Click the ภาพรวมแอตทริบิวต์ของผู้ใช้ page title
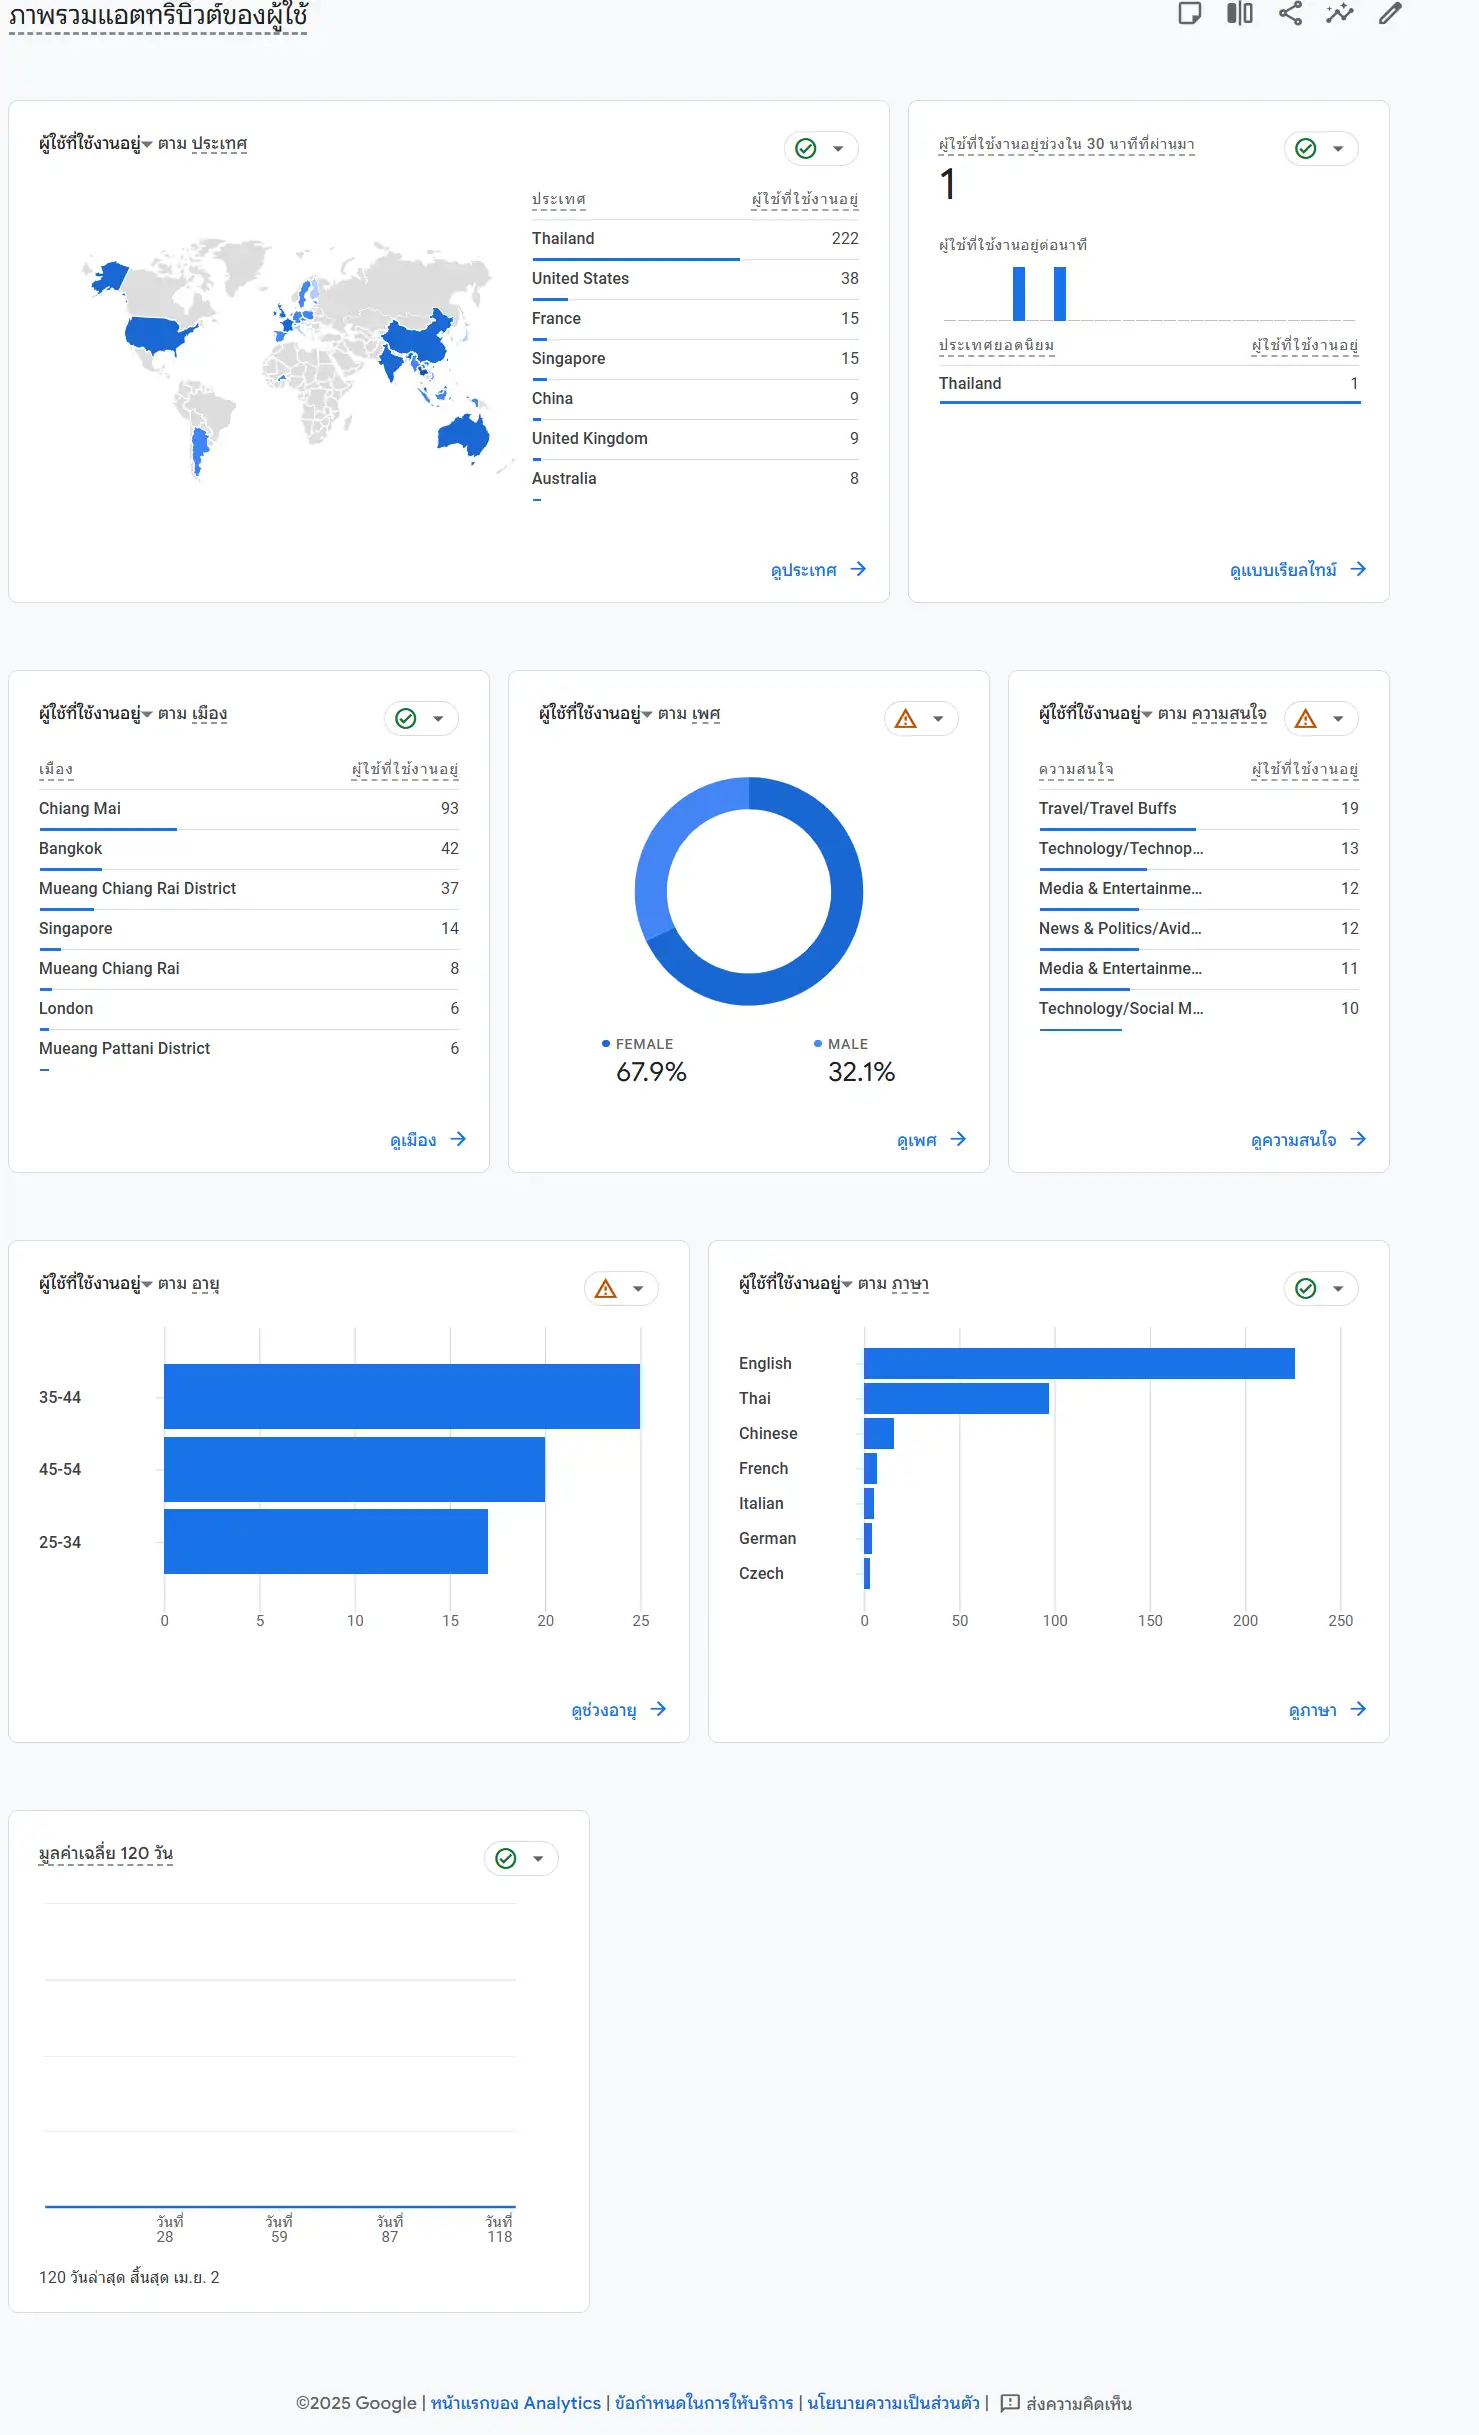The image size is (1479, 2435). click(158, 15)
